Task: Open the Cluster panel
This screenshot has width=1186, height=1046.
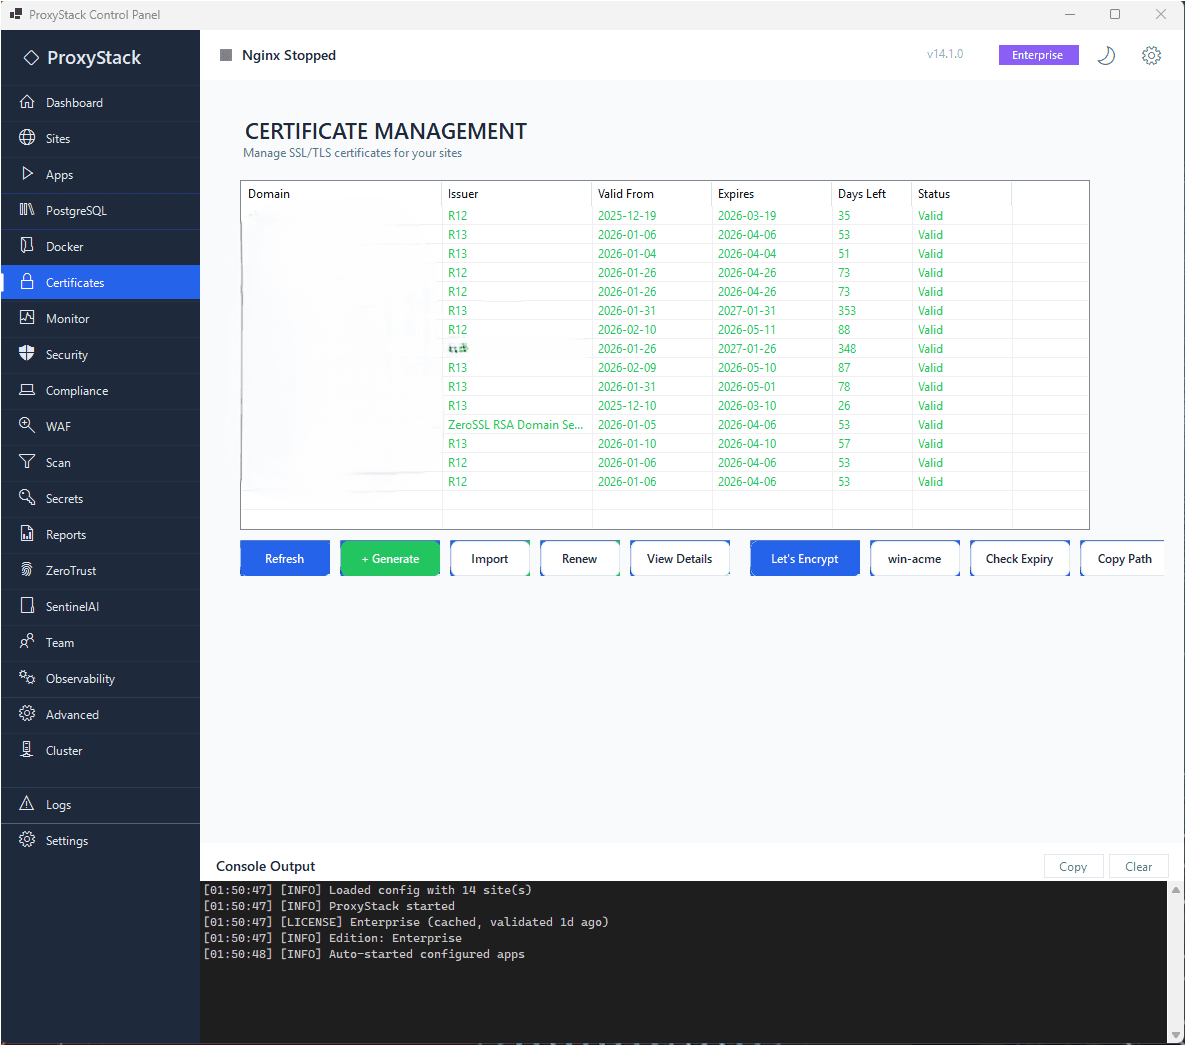Action: tap(63, 750)
